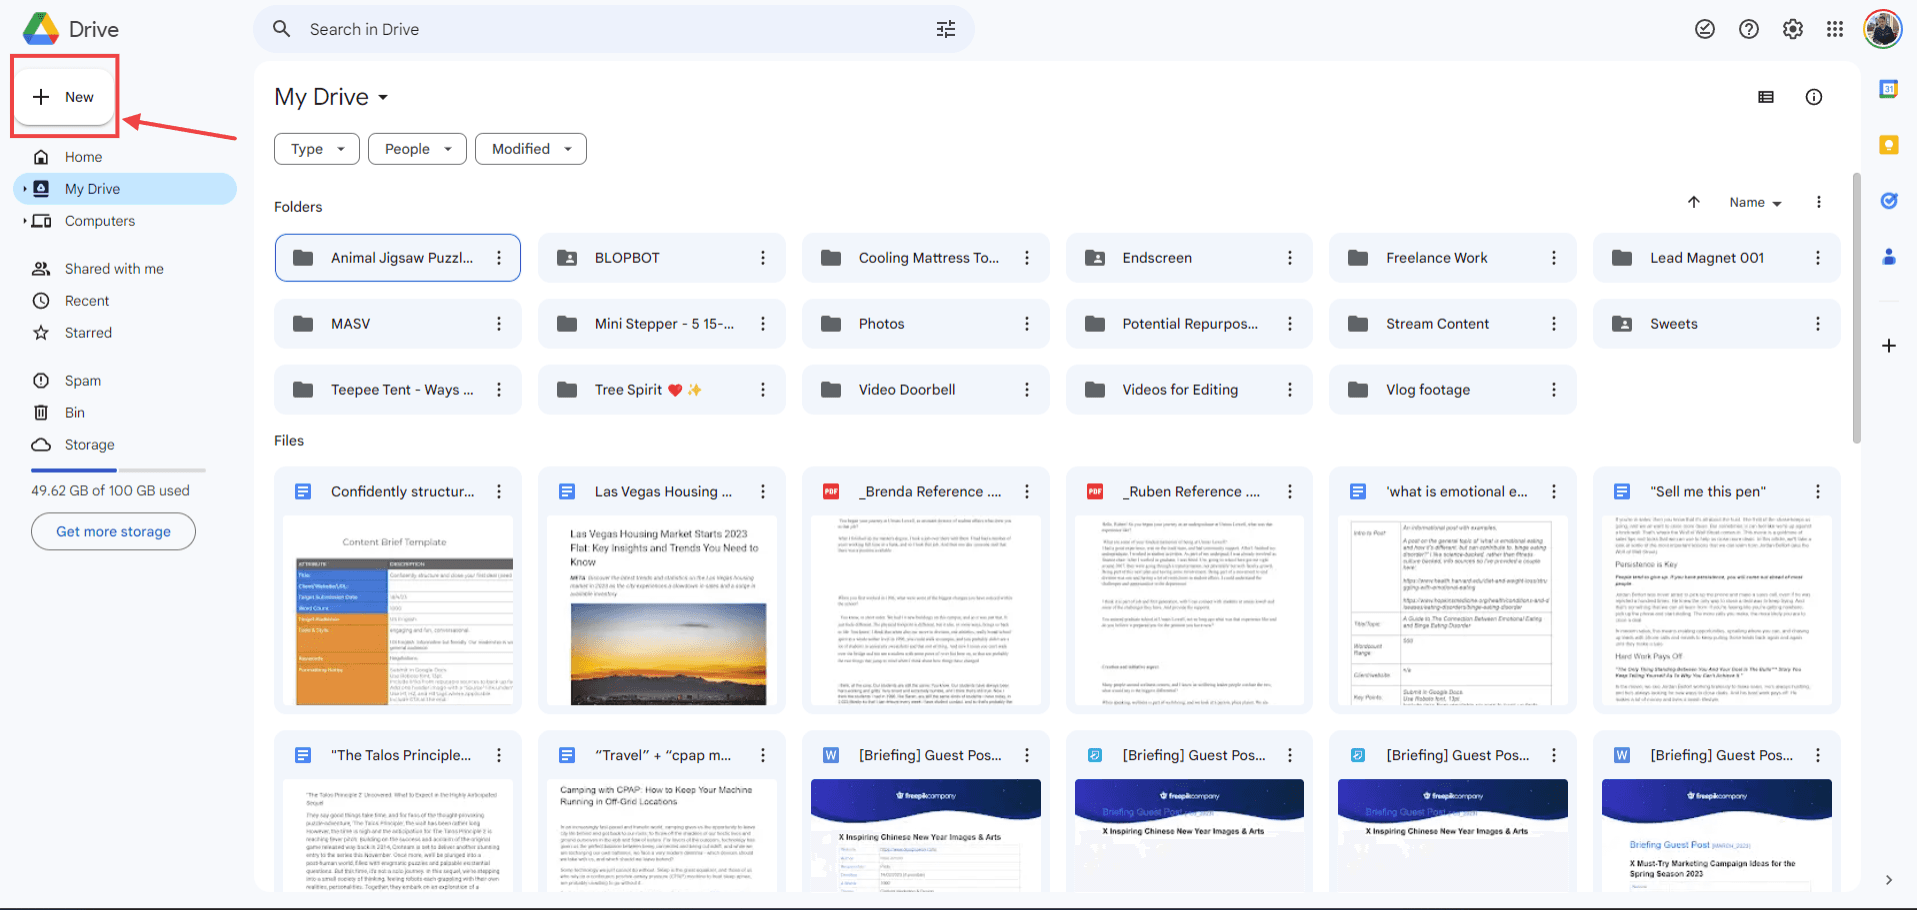Show the side panel chevron
1917x910 pixels.
coord(1889,880)
